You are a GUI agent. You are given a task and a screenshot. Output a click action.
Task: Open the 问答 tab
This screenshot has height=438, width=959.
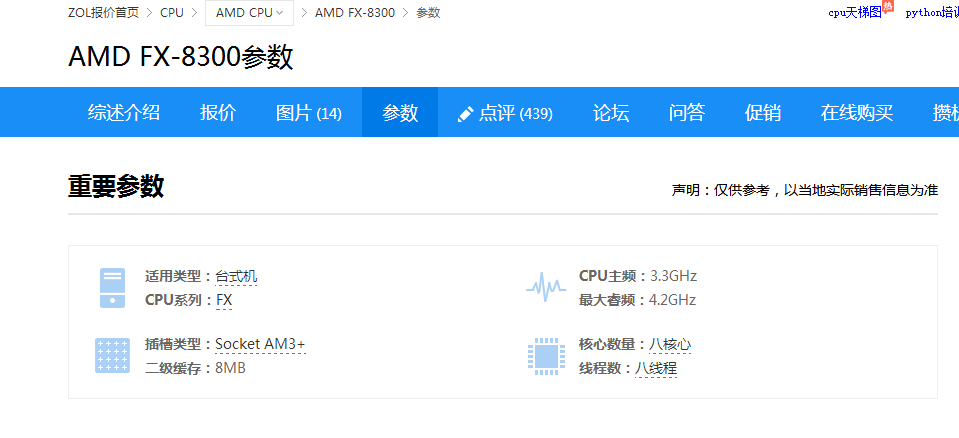tap(687, 113)
